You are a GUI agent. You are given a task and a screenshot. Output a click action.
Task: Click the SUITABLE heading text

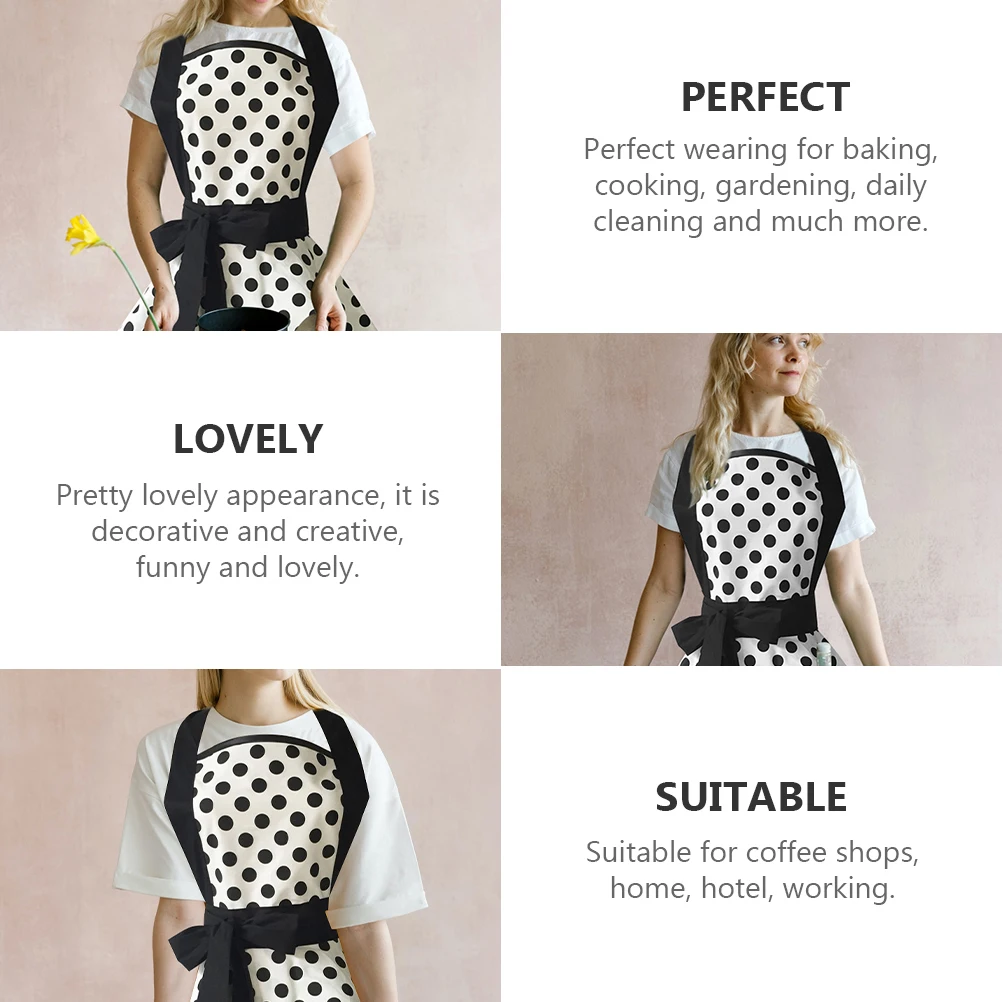751,797
